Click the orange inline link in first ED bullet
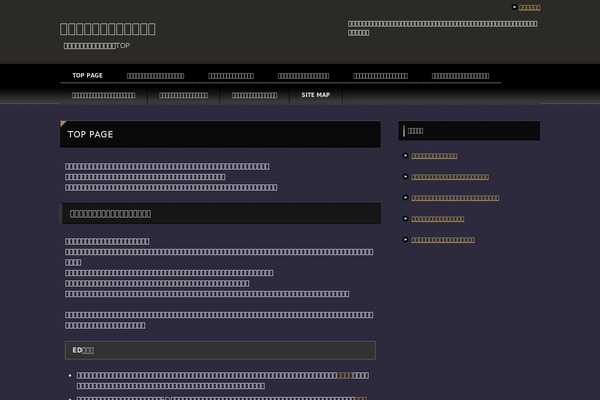This screenshot has height=400, width=600. (x=344, y=376)
